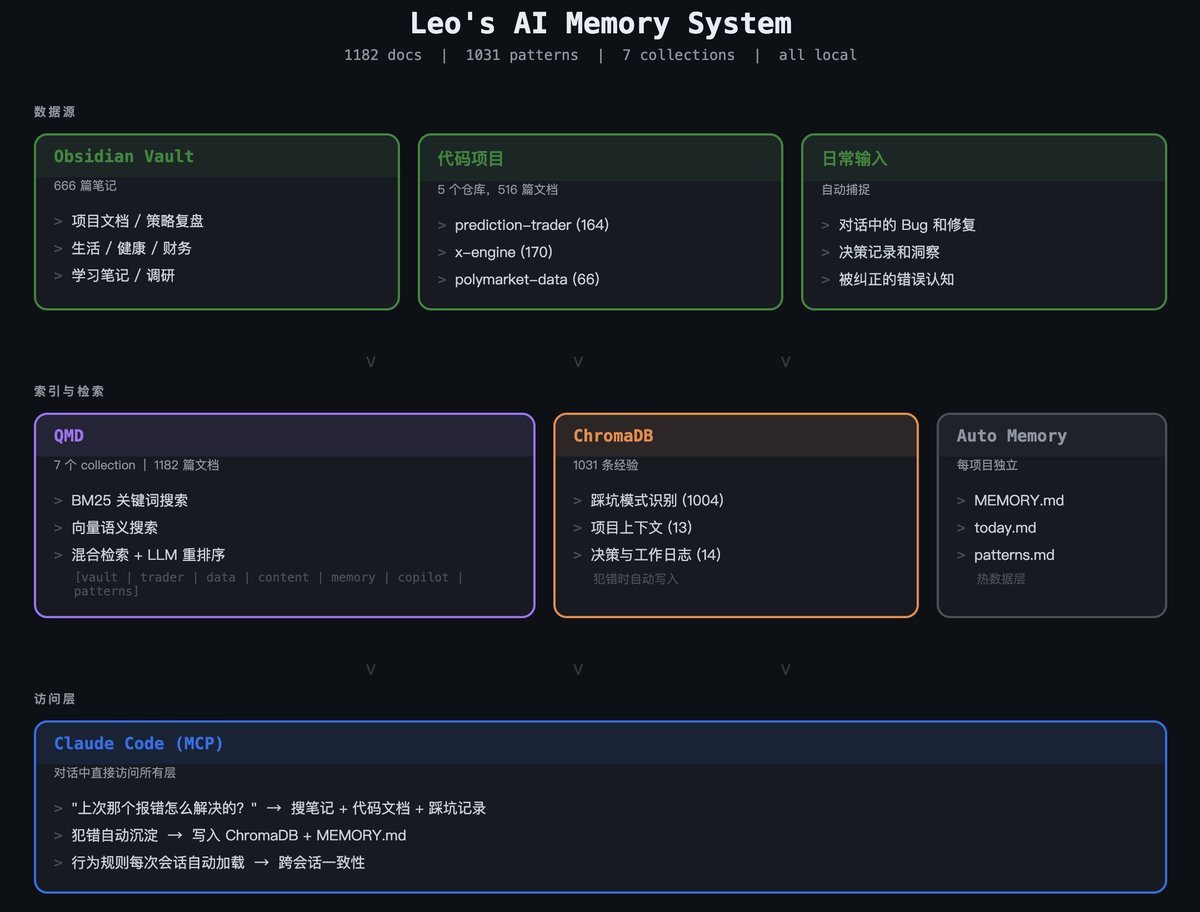Click the arrow icon before patterns.md
Image resolution: width=1200 pixels, height=912 pixels.
(961, 555)
